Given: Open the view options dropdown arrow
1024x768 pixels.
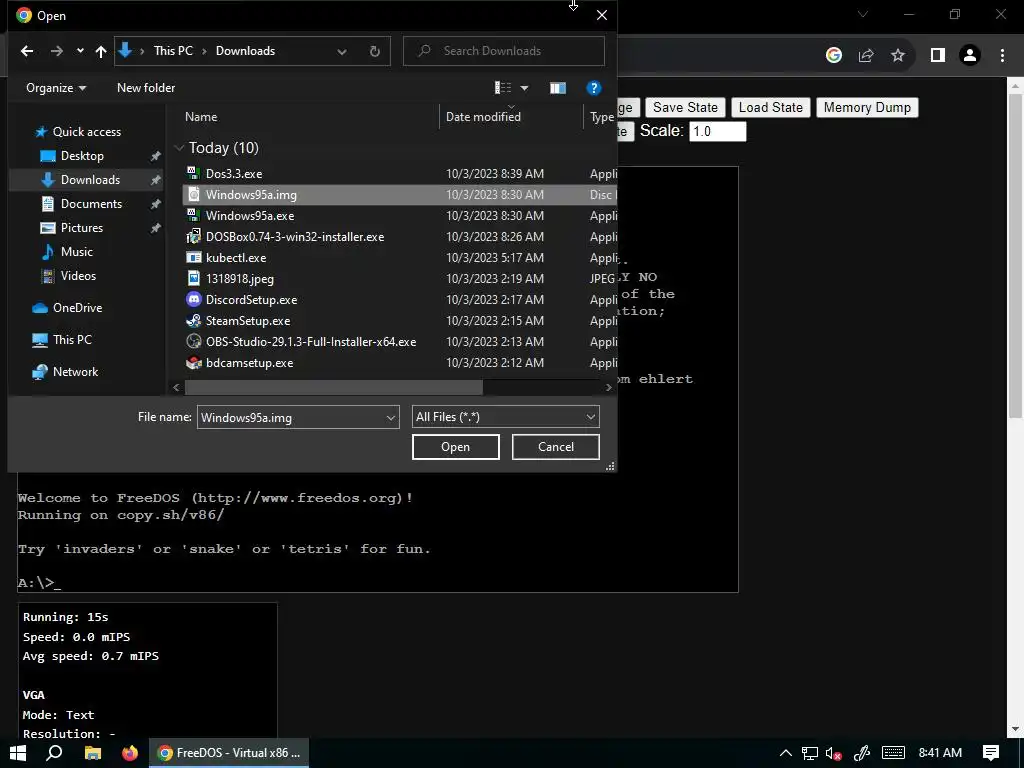Looking at the screenshot, I should [x=524, y=88].
